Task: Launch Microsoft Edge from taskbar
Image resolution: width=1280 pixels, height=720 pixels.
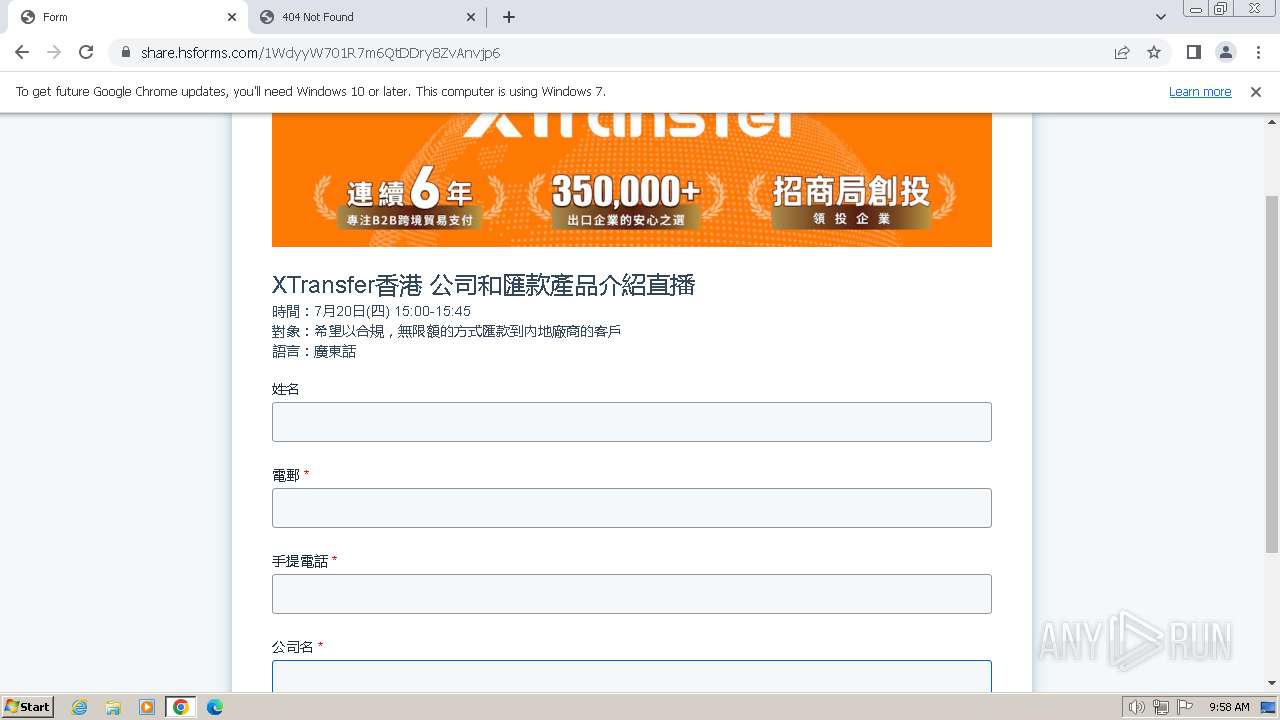Action: pyautogui.click(x=215, y=707)
